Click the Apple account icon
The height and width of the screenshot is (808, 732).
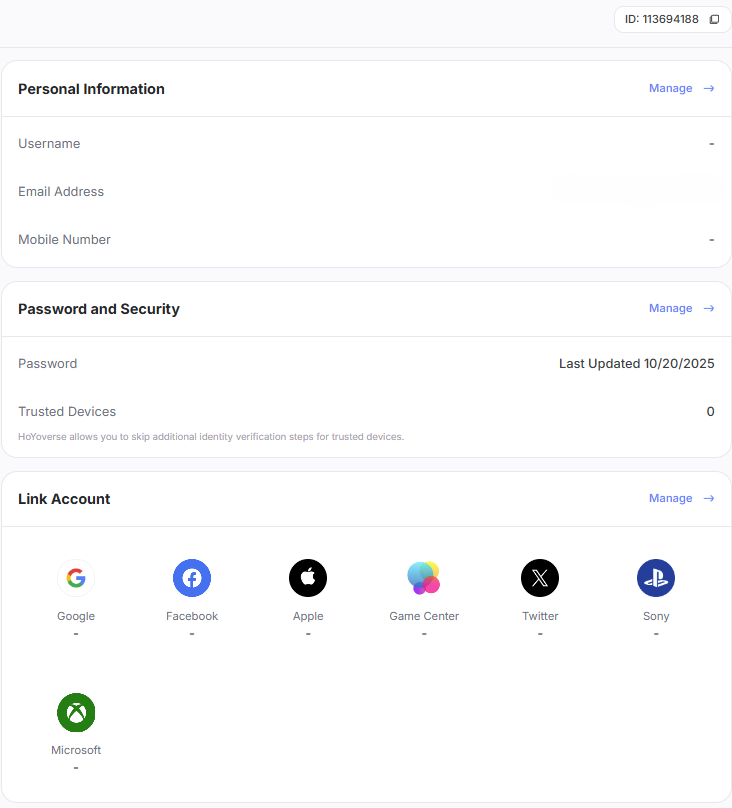(308, 578)
